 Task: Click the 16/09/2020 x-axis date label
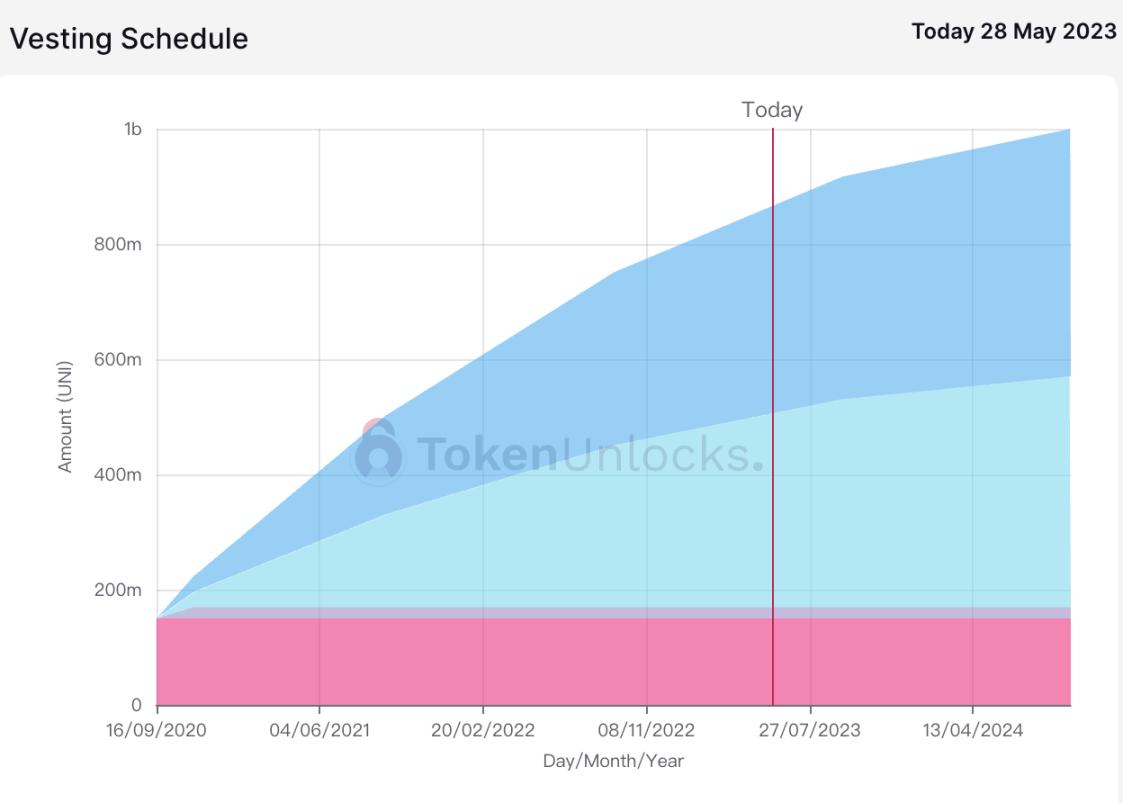[157, 730]
